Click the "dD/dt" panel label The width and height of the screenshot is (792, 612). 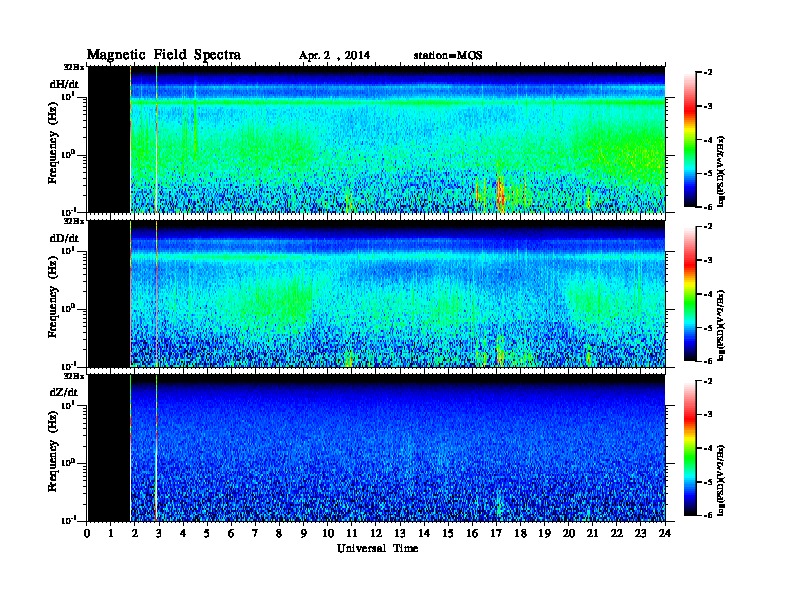pos(64,238)
